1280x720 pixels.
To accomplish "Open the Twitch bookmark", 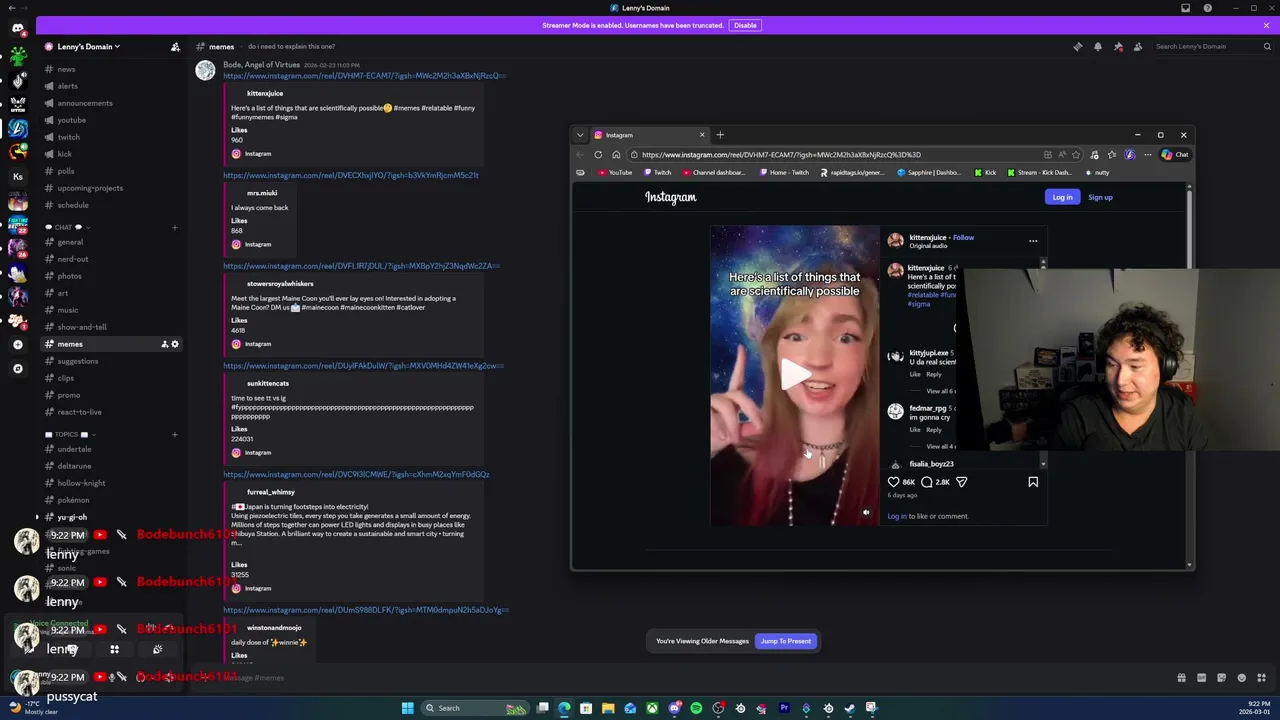I will pos(657,173).
